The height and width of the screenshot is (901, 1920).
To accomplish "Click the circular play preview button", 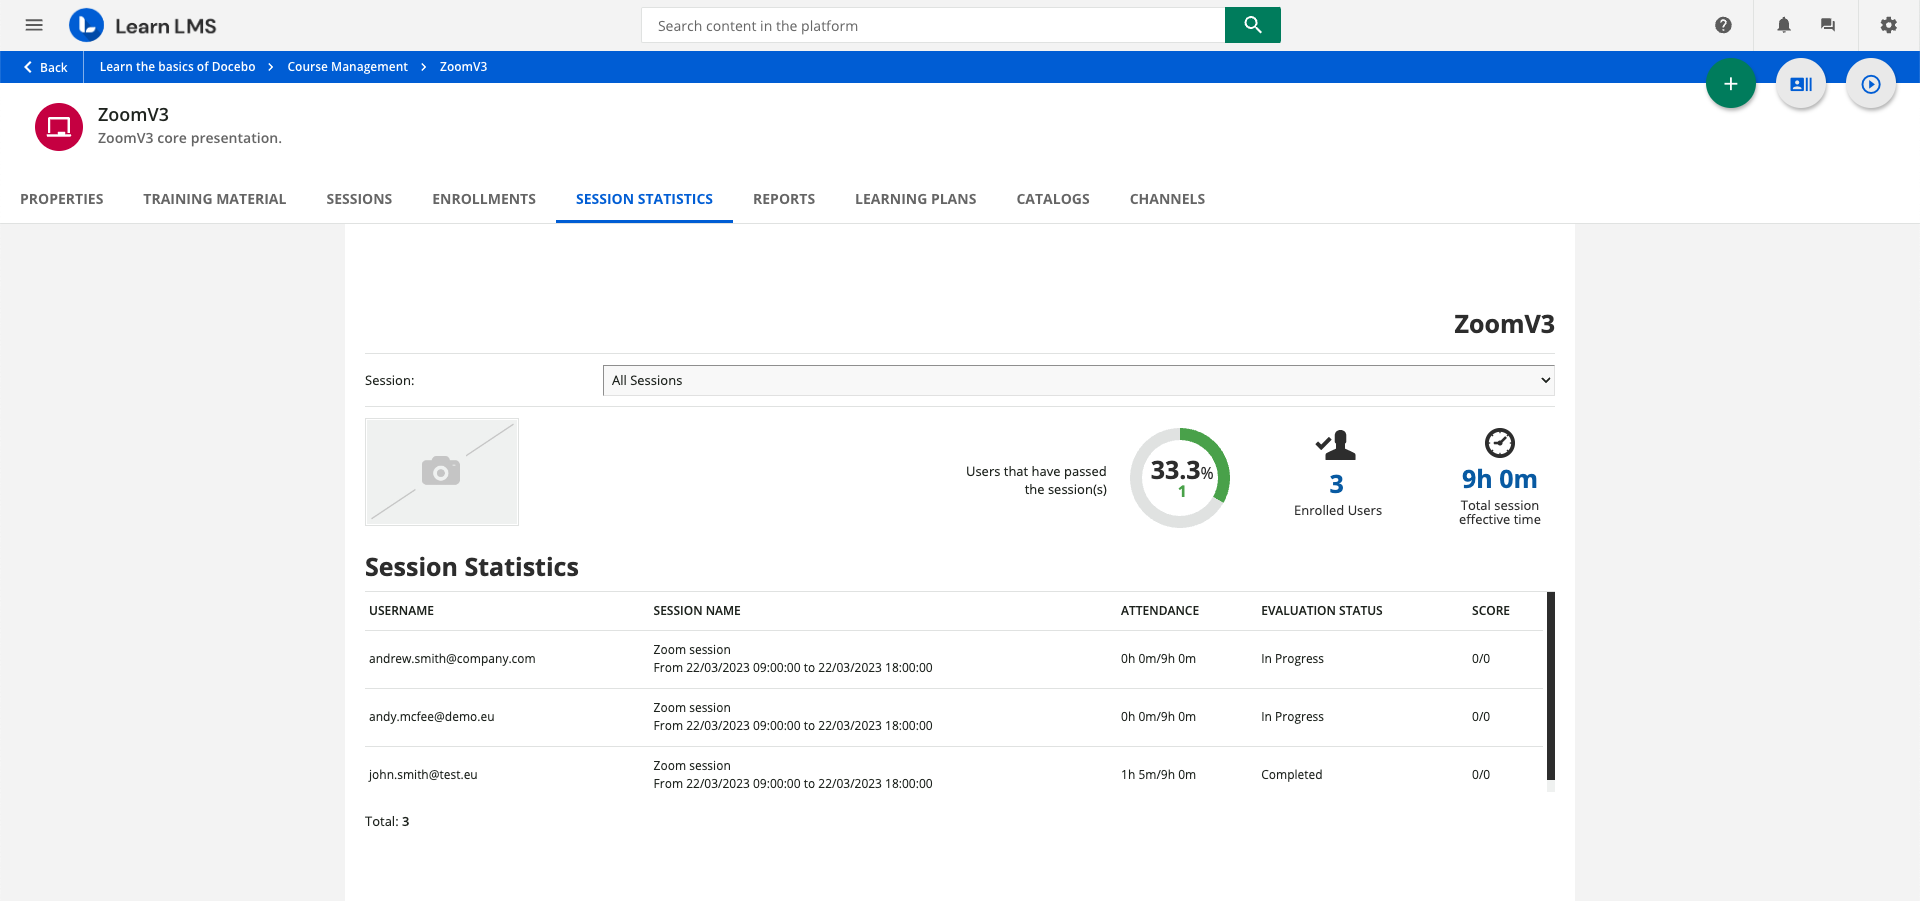I will [1871, 84].
